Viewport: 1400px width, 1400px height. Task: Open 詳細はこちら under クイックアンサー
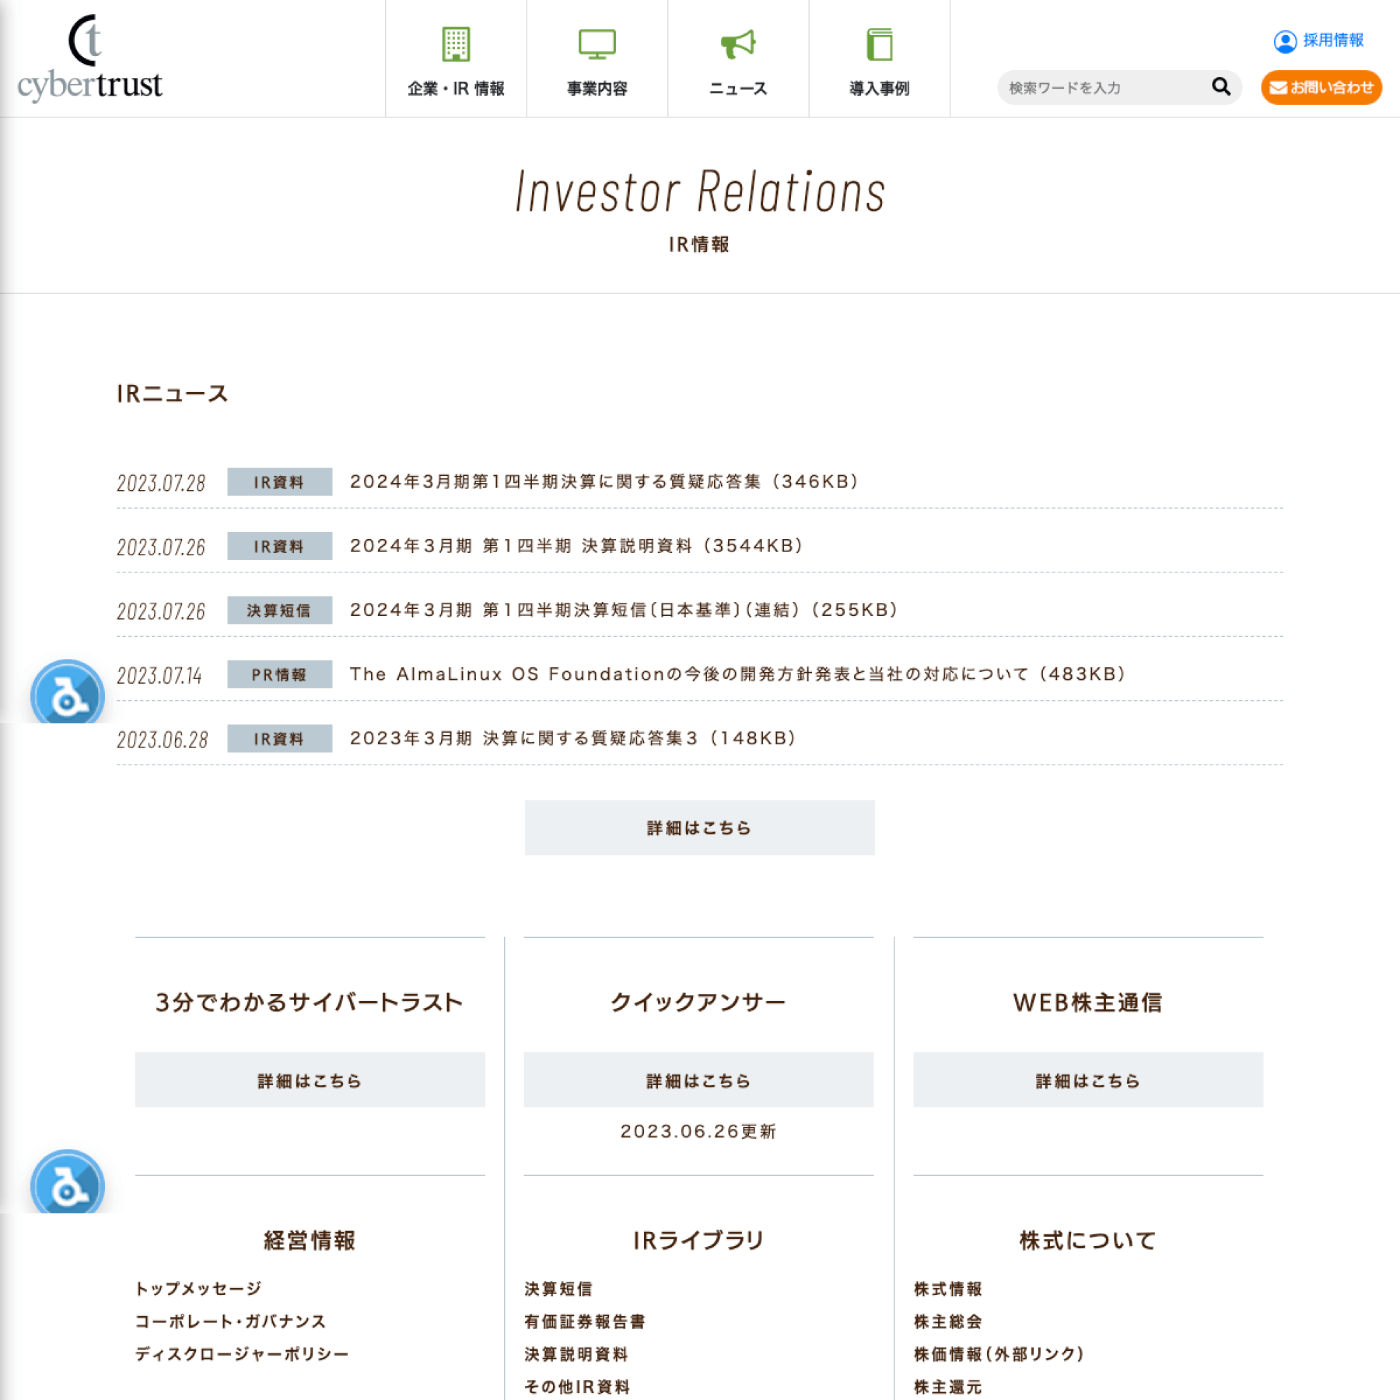pyautogui.click(x=698, y=1080)
